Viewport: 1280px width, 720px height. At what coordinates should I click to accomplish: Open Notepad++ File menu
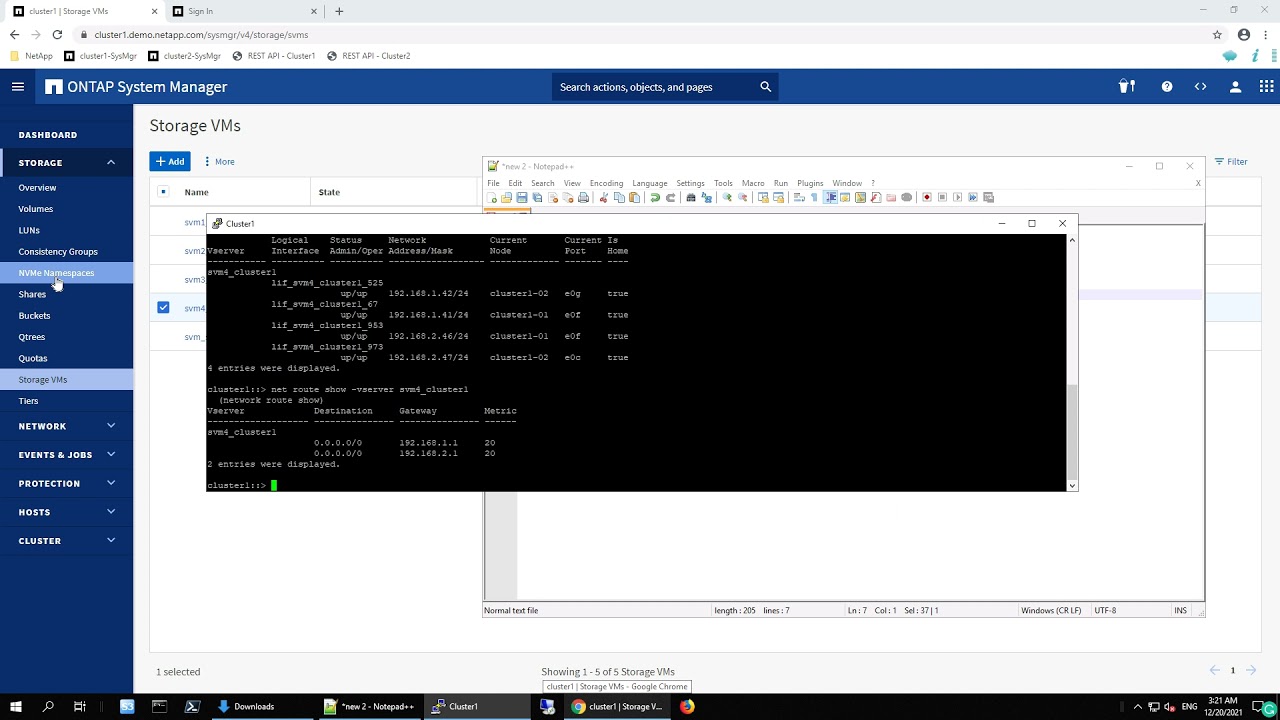coord(493,183)
